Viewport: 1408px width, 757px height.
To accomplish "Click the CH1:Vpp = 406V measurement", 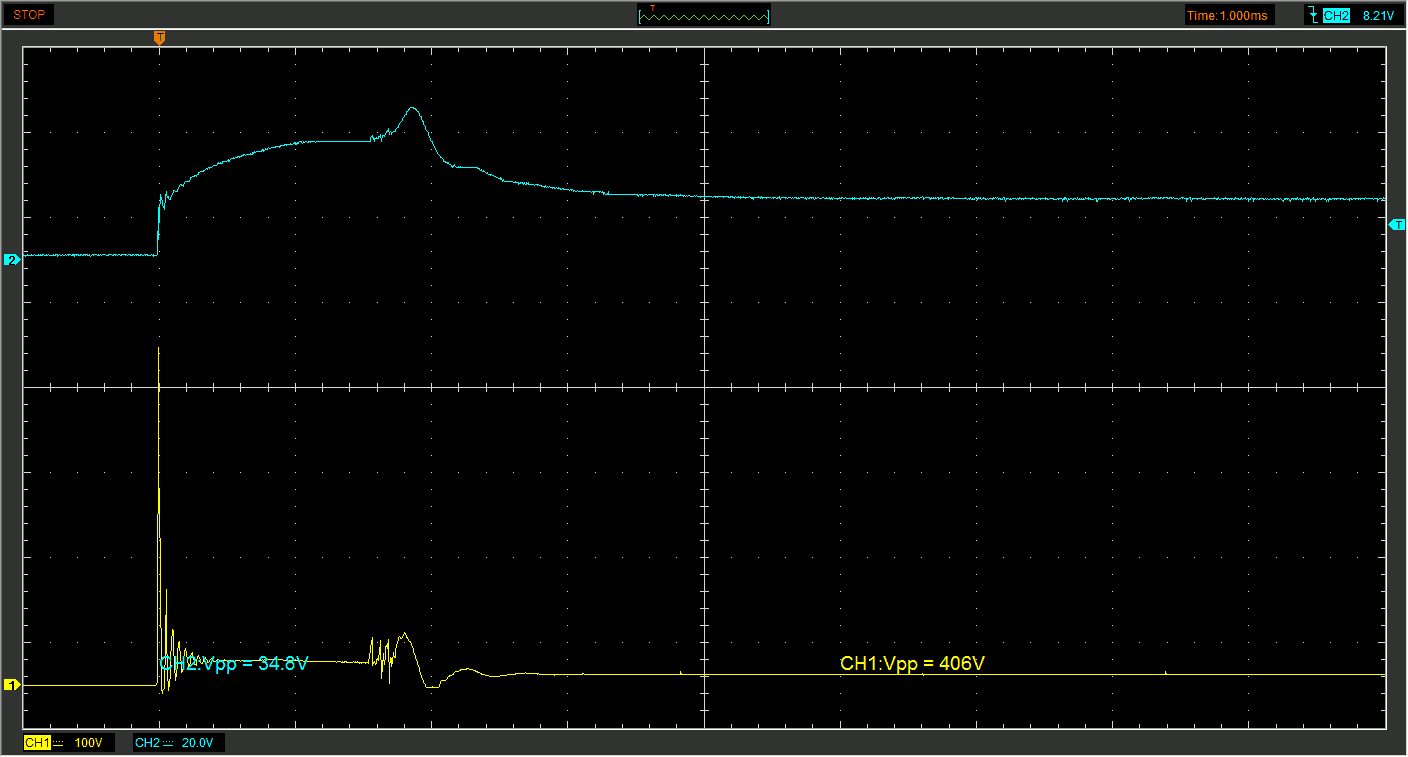I will coord(905,663).
